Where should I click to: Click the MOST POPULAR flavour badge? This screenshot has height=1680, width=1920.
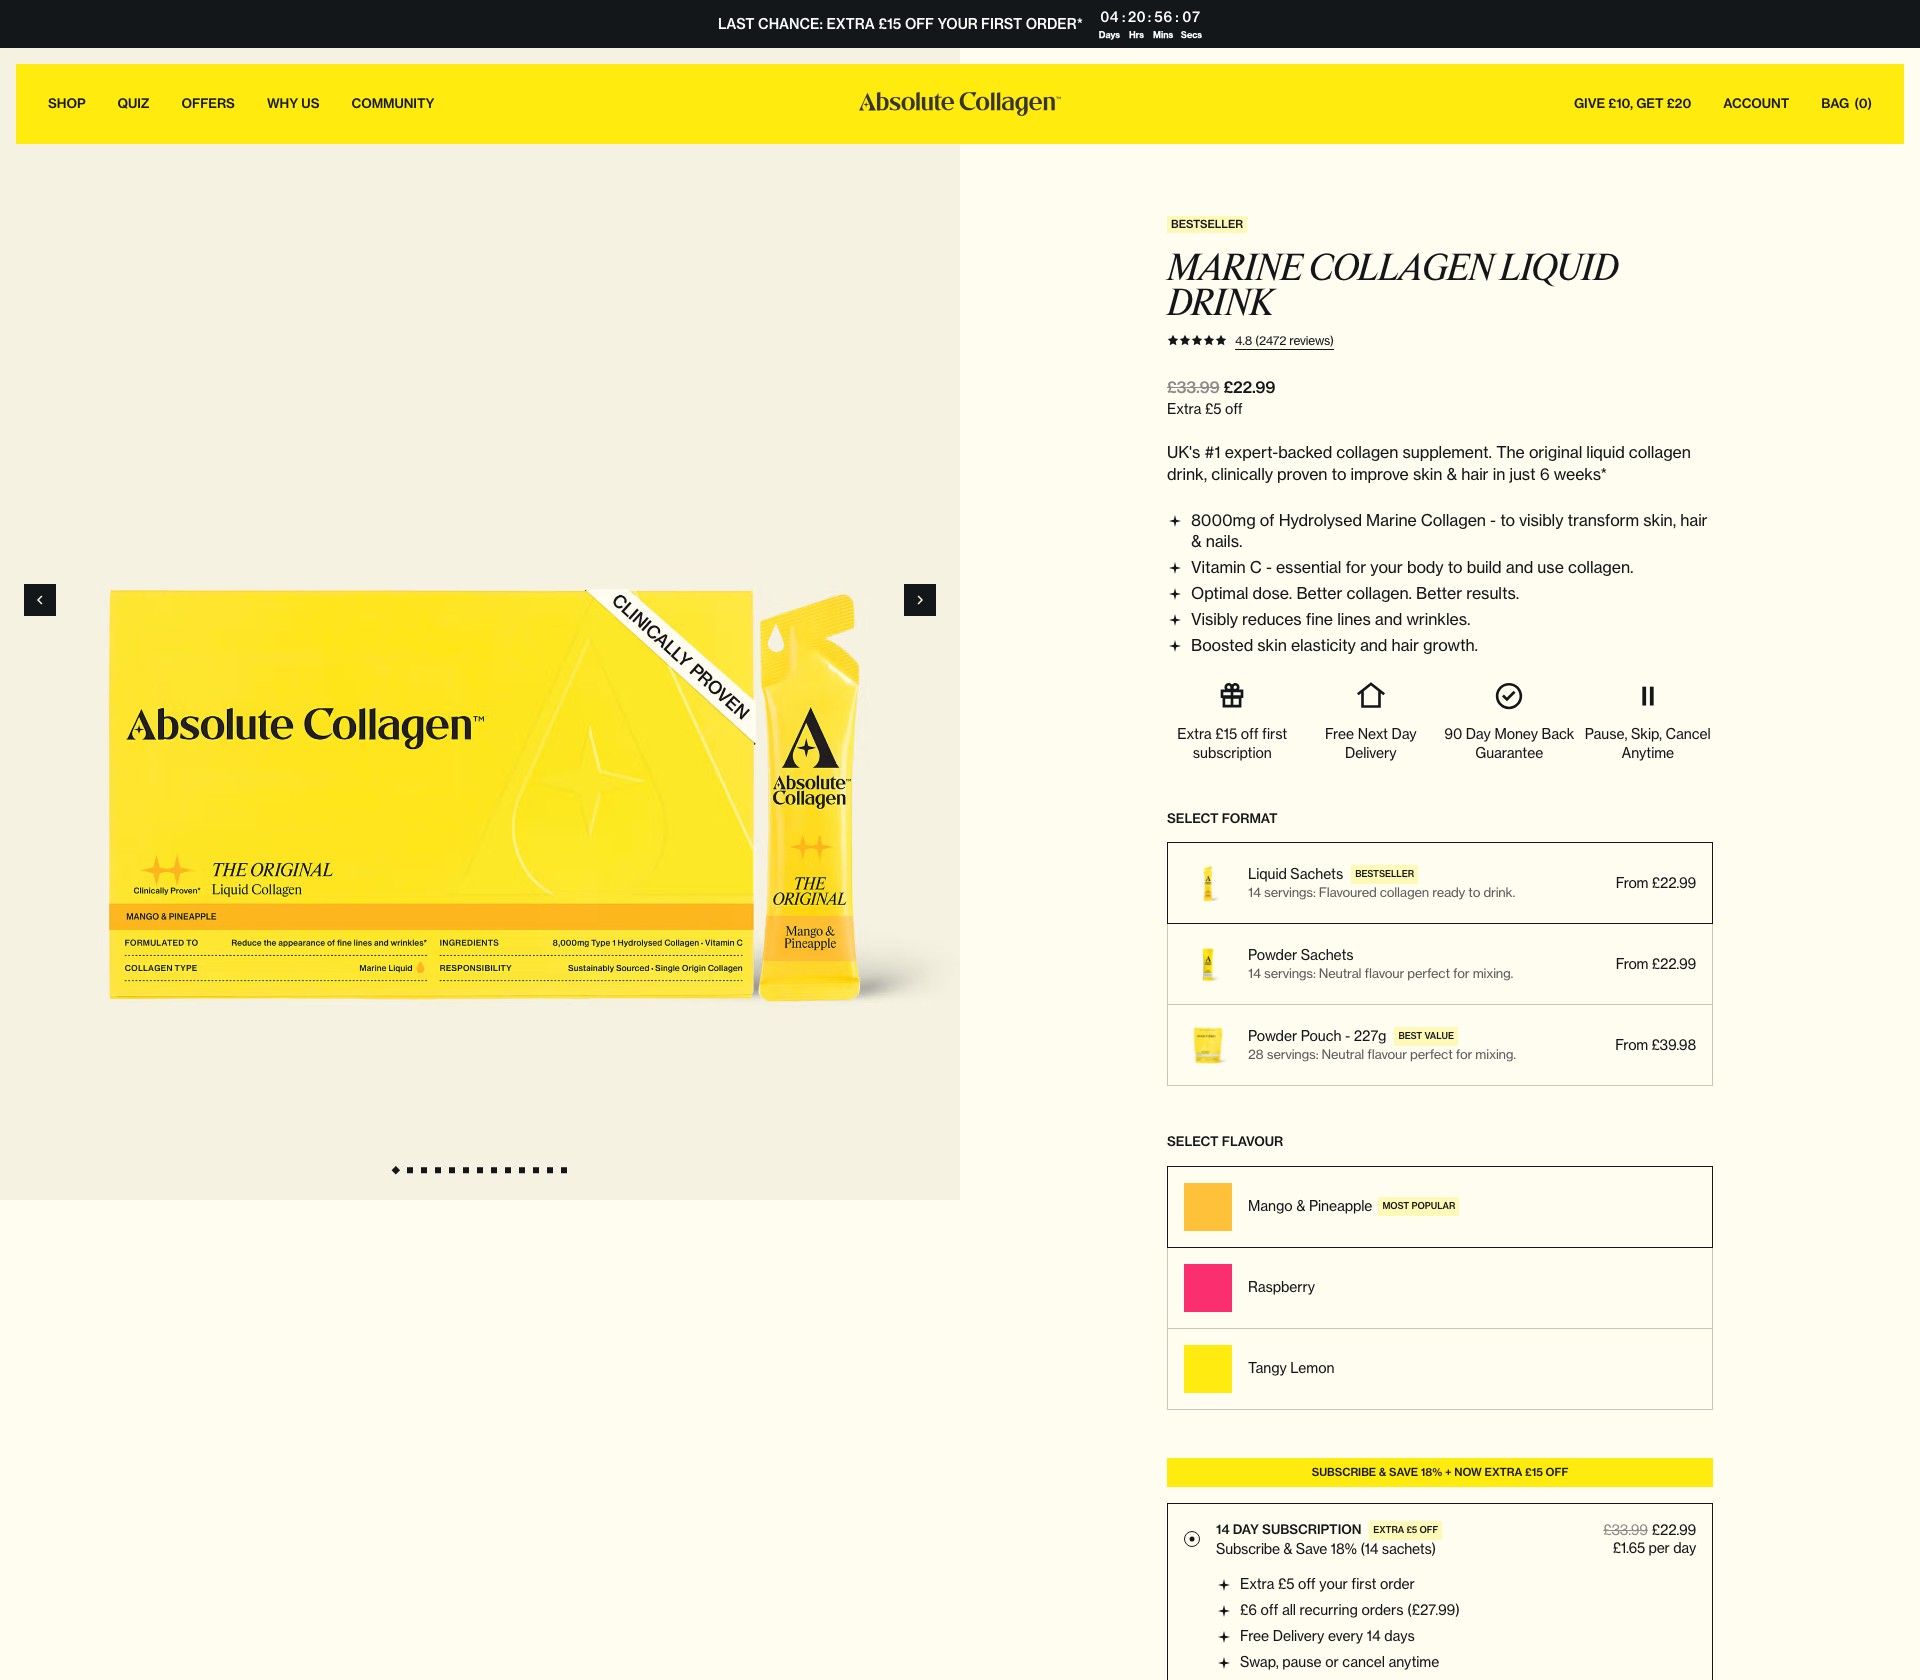point(1419,1206)
